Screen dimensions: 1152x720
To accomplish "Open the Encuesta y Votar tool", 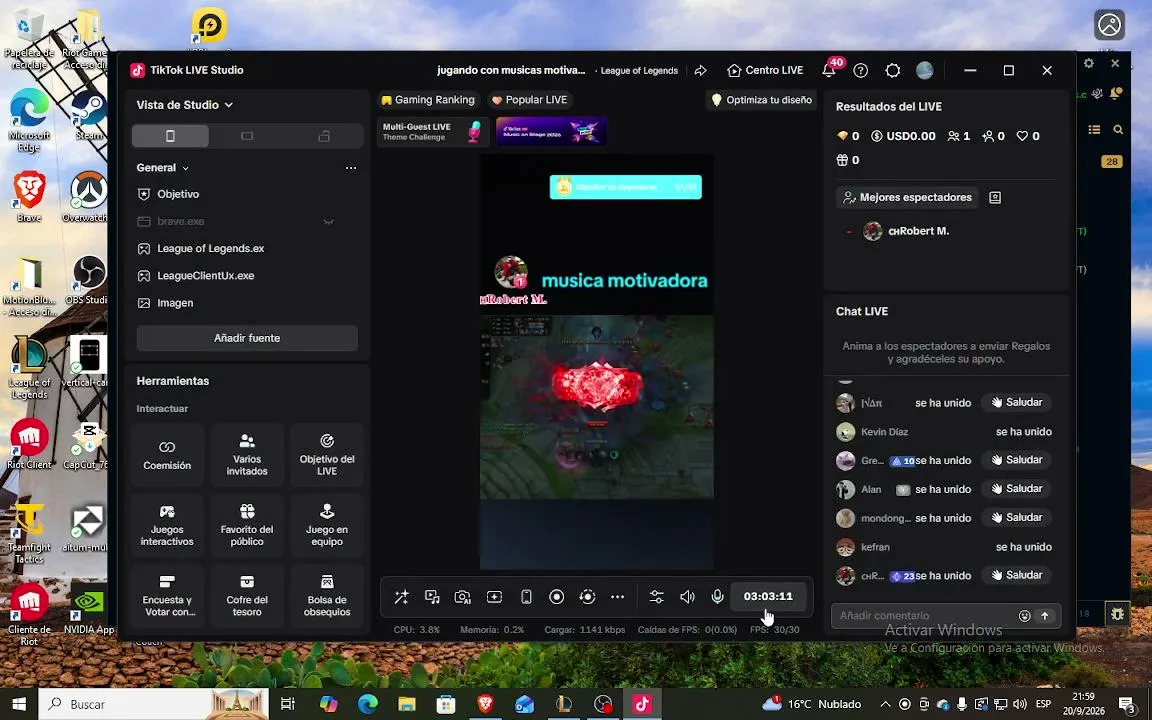I will point(168,596).
